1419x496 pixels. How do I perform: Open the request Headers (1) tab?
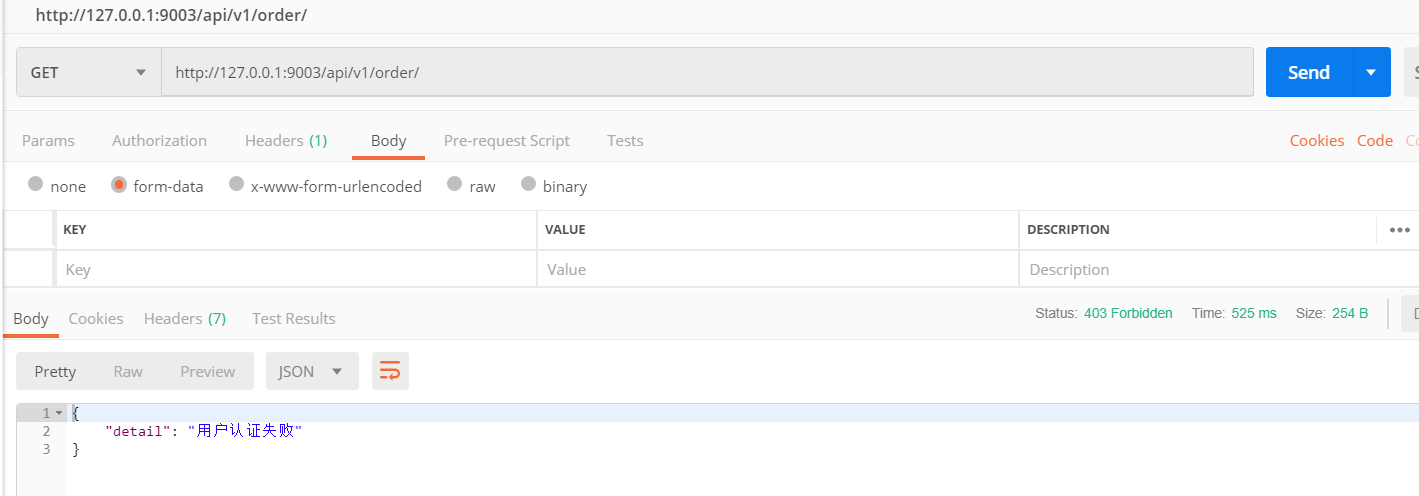pyautogui.click(x=286, y=141)
